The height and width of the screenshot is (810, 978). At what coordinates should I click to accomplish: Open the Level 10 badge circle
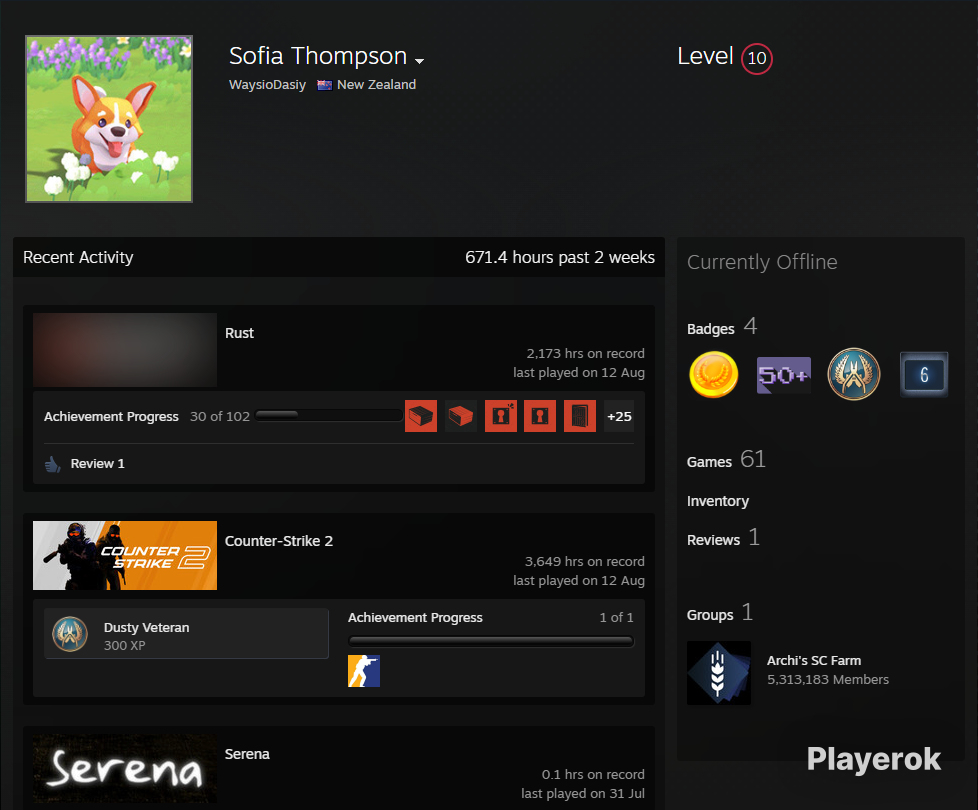point(757,59)
